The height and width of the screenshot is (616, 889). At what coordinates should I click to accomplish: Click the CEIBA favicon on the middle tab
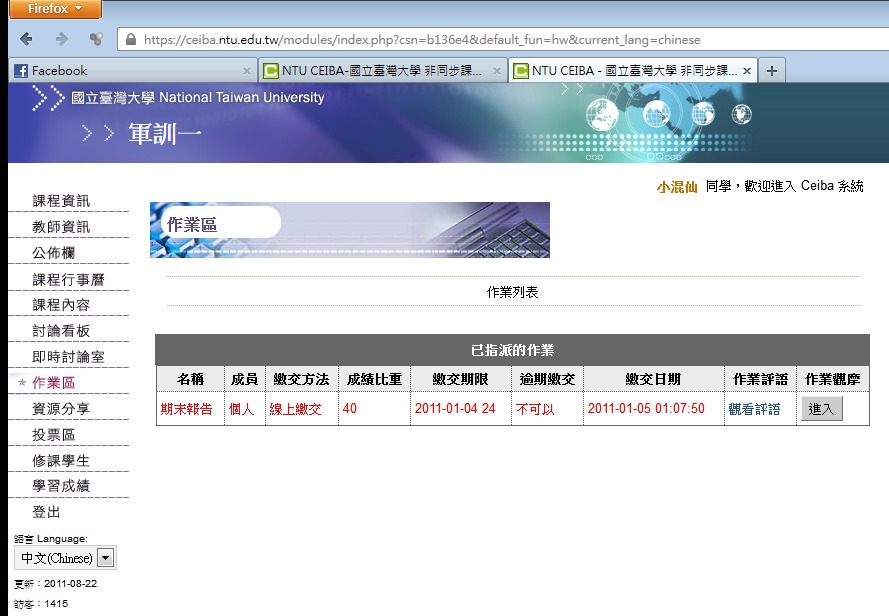(271, 71)
